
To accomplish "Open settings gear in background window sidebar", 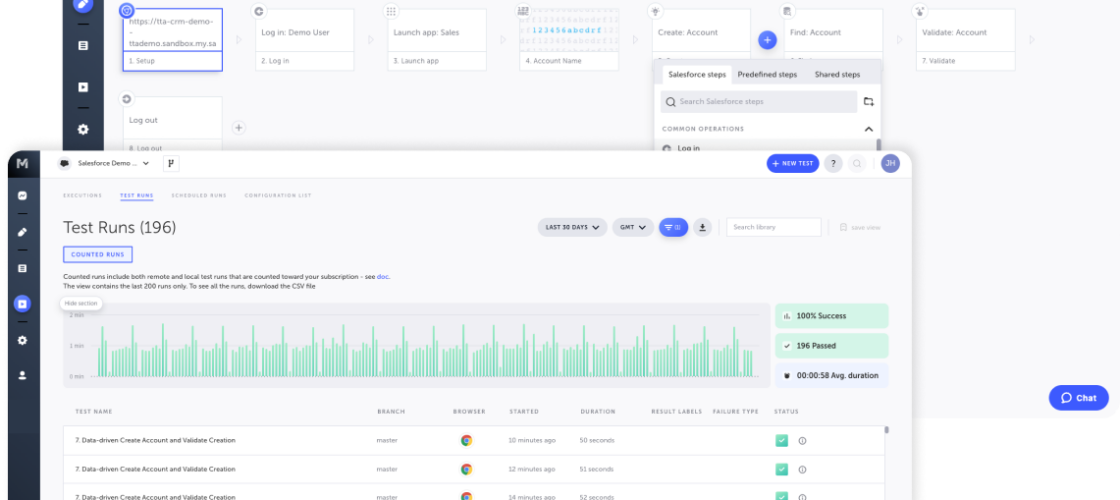I will 83,129.
